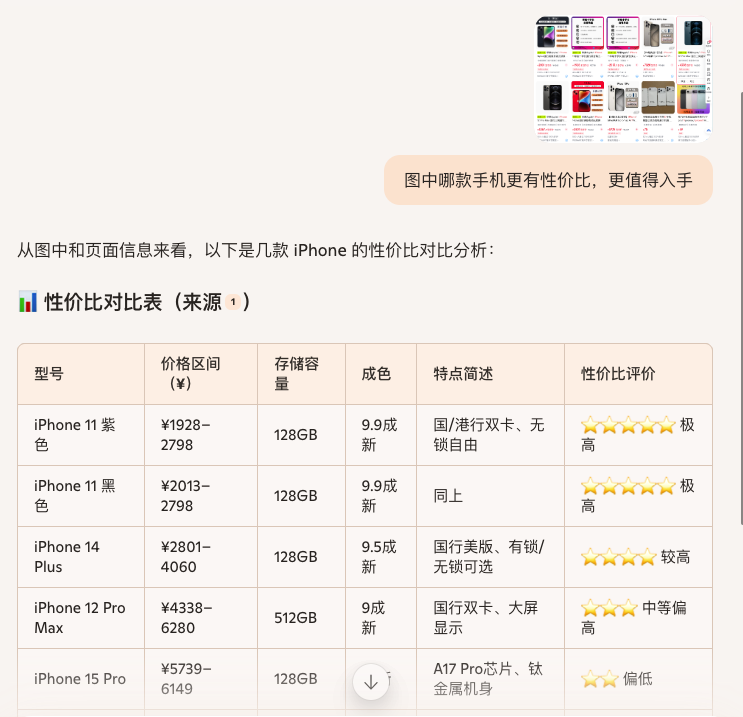Viewport: 743px width, 717px height.
Task: Click the price ¥5739–6149 cell
Action: (201, 679)
